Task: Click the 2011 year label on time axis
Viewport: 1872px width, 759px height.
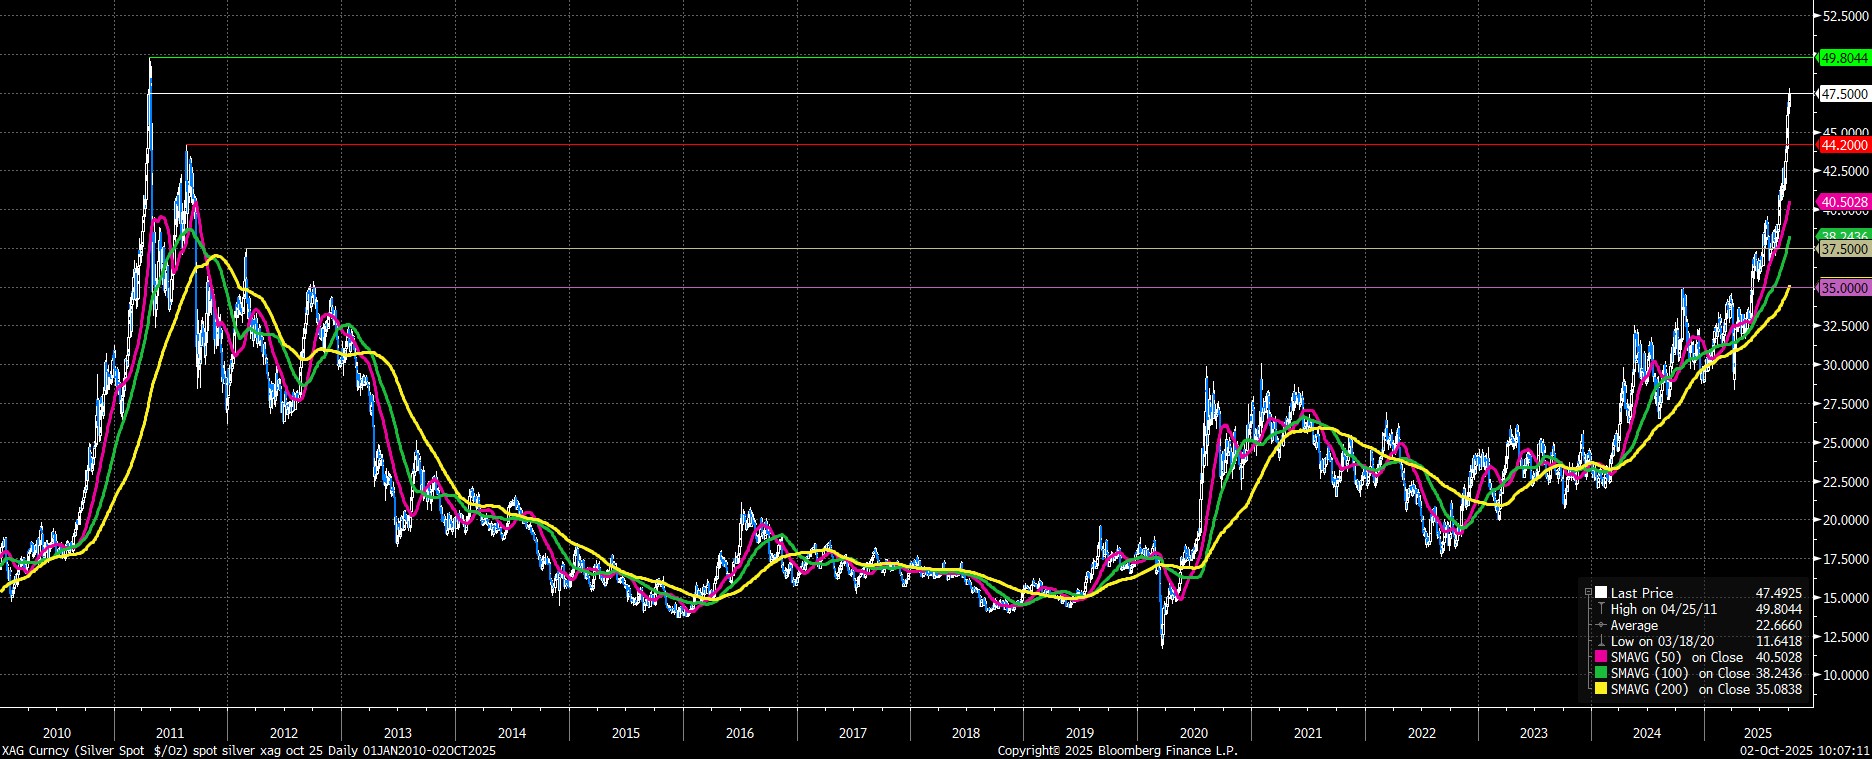Action: click(x=171, y=733)
